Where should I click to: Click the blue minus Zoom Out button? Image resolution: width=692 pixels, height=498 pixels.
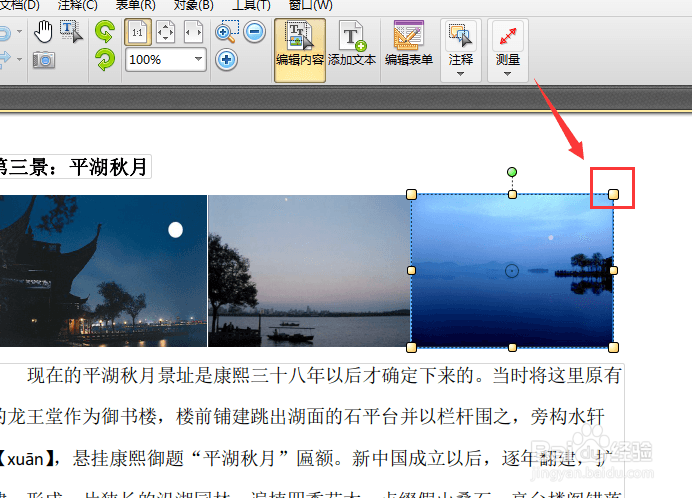click(x=255, y=32)
